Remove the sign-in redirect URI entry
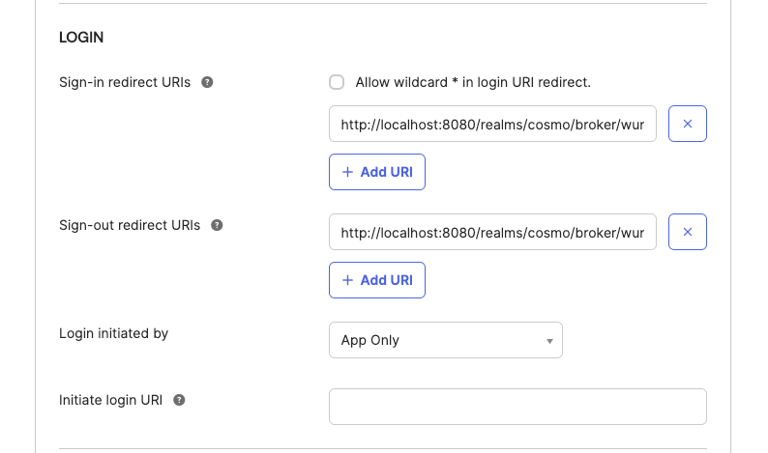The image size is (768, 453). [687, 124]
